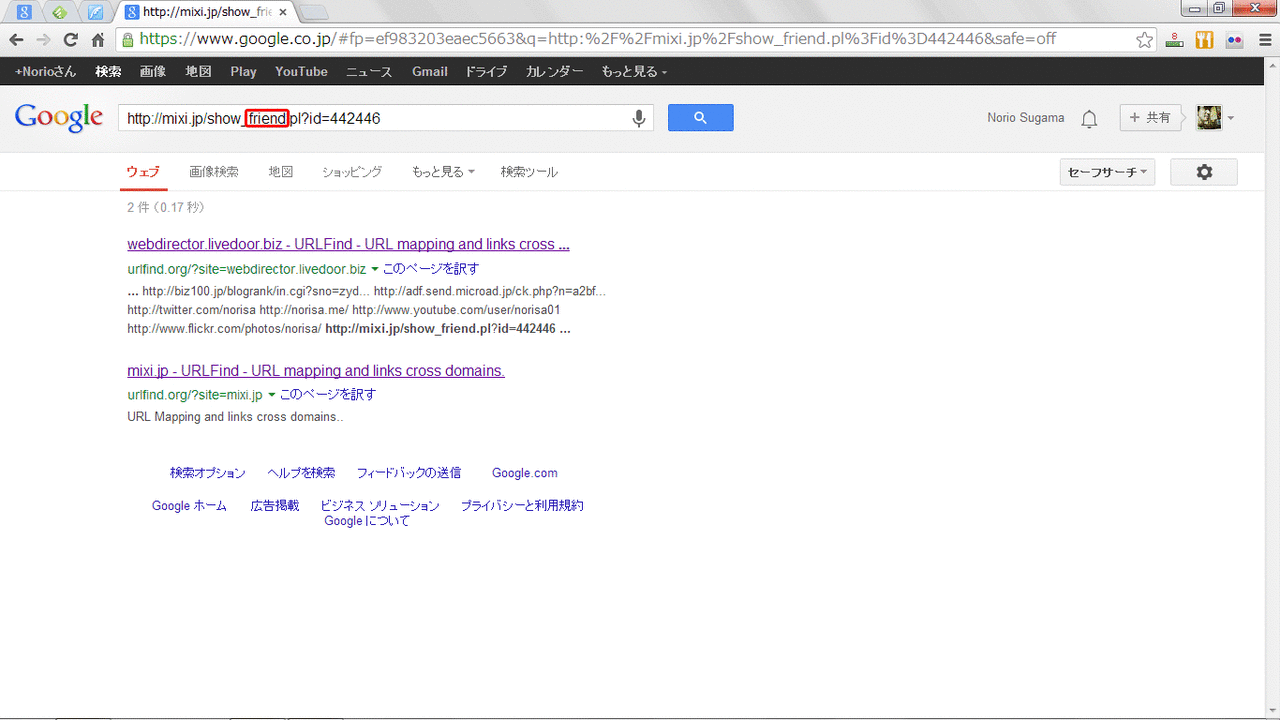Select the ウェブ search tab
Viewport: 1280px width, 720px height.
[142, 172]
